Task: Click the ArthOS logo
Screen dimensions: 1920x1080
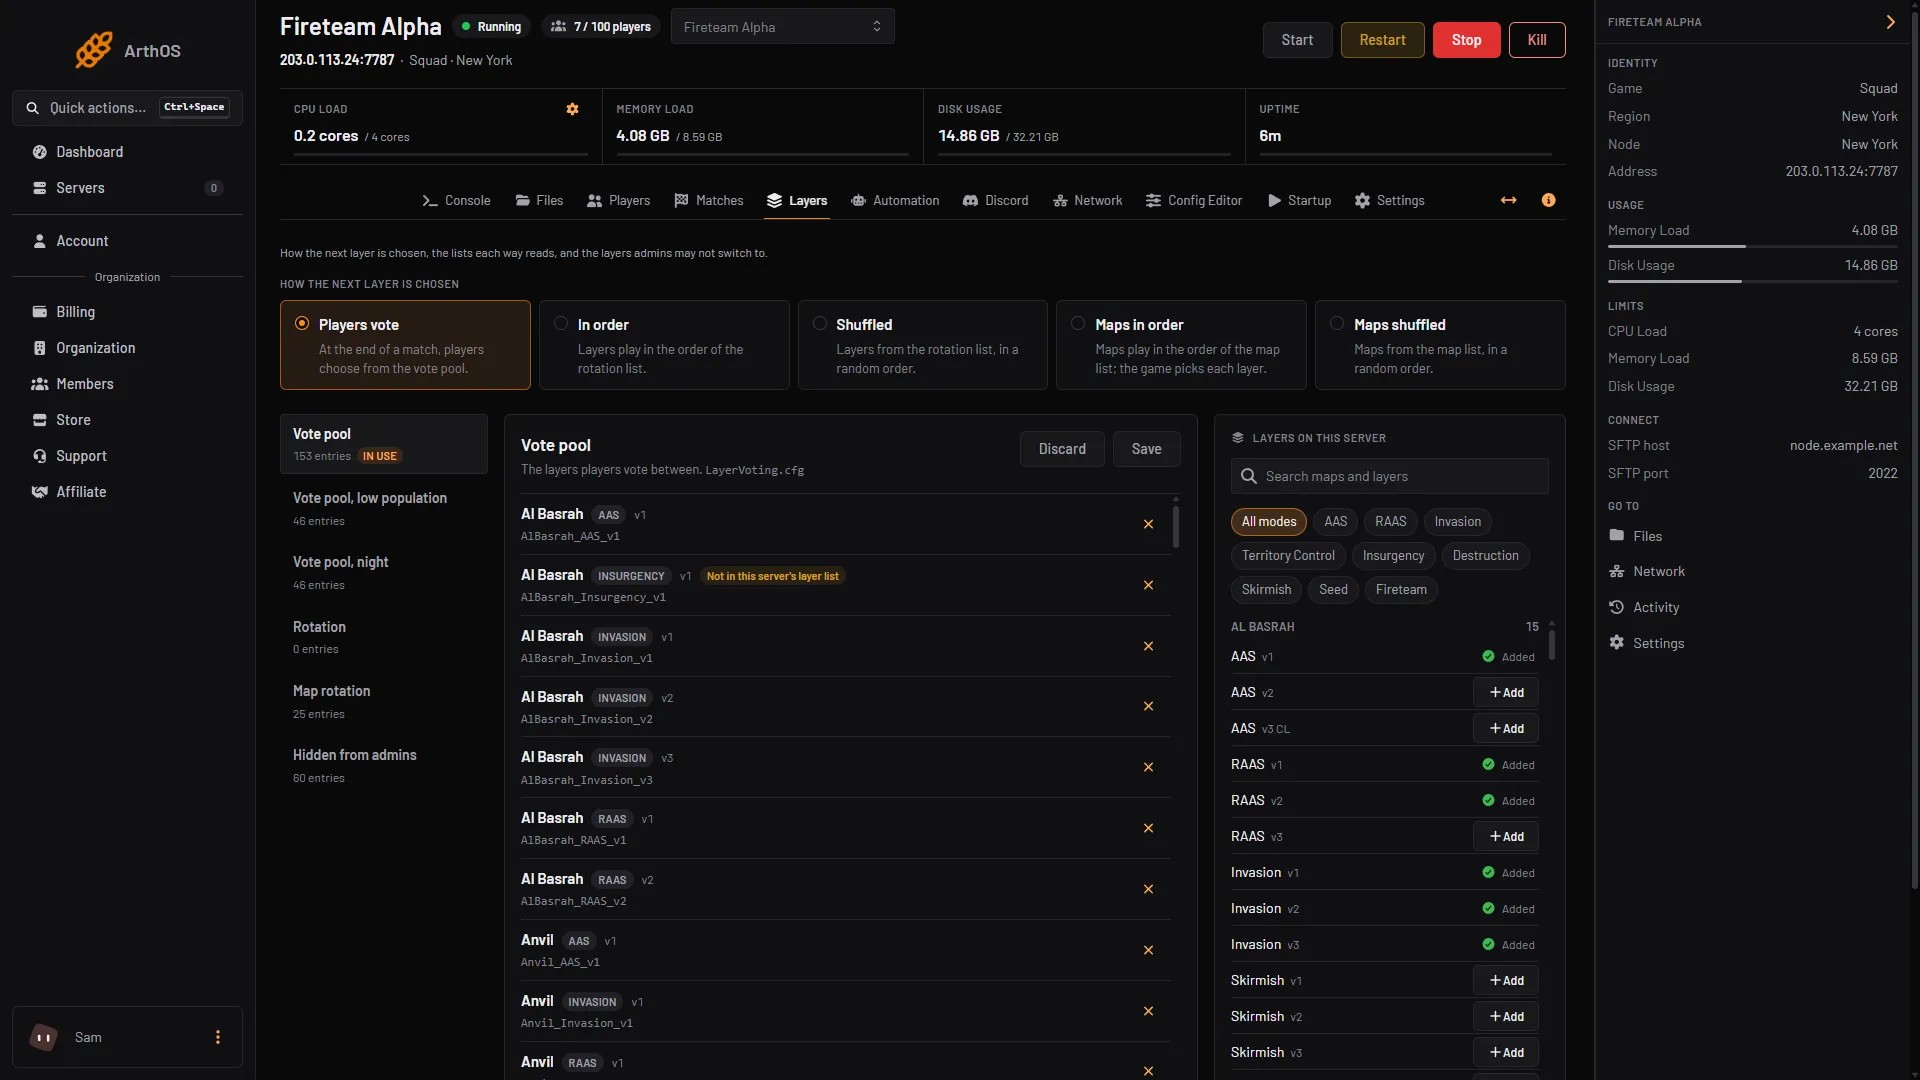Action: 128,50
